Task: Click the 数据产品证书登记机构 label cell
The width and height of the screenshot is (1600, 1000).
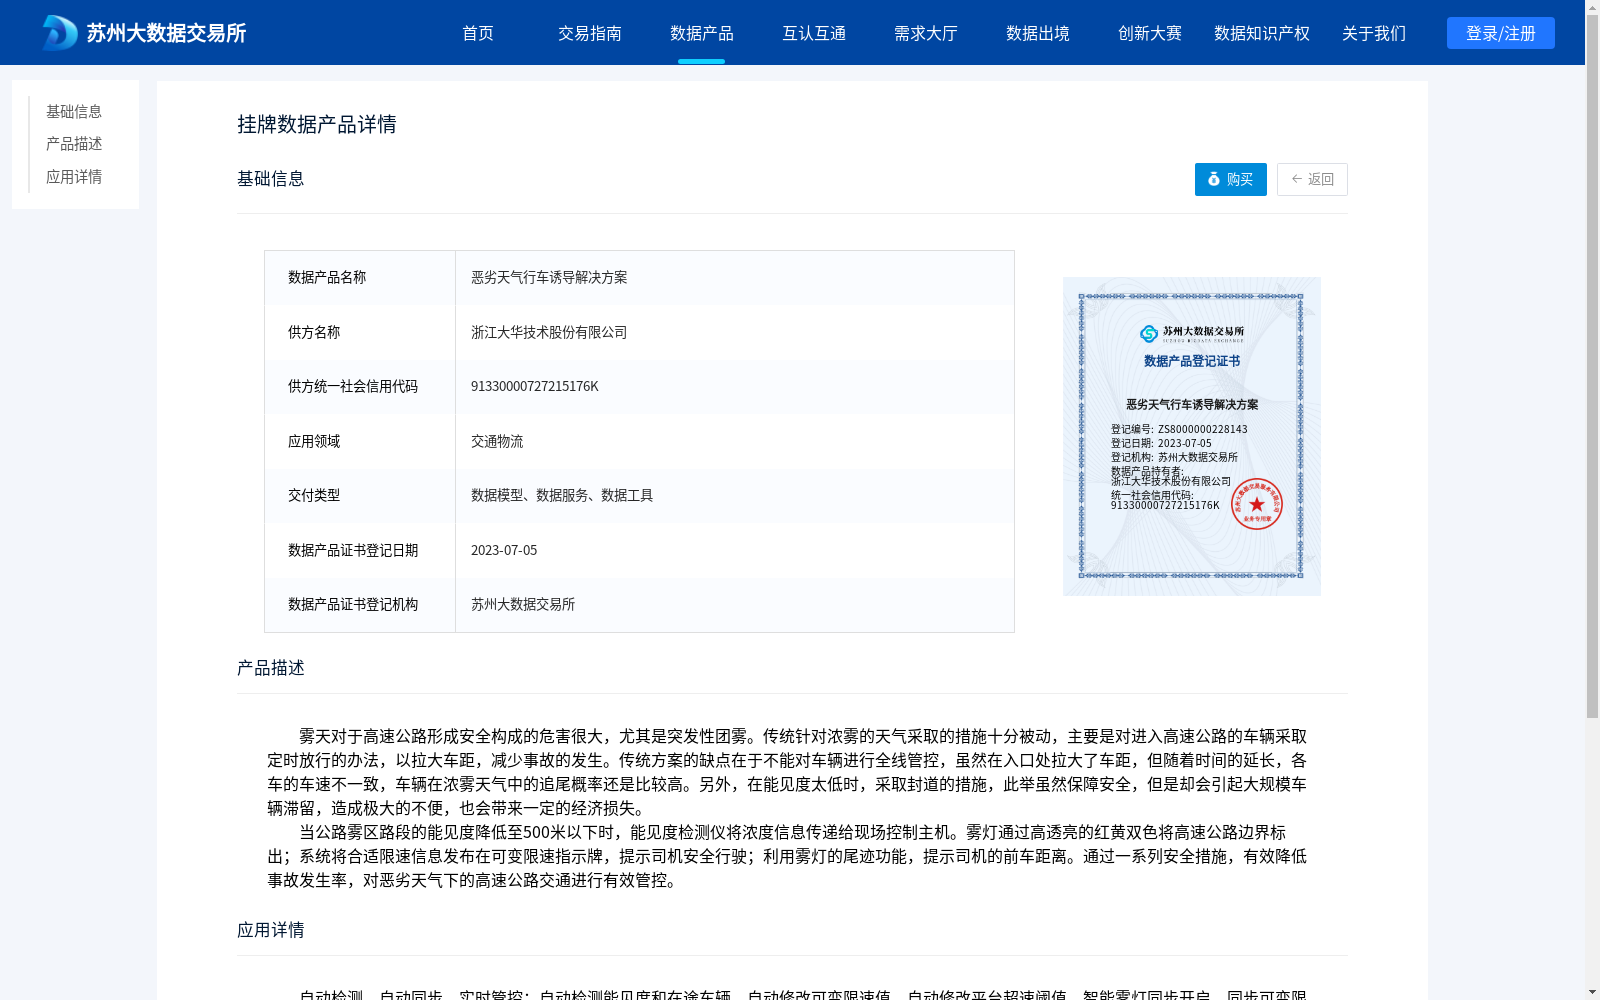Action: [360, 604]
